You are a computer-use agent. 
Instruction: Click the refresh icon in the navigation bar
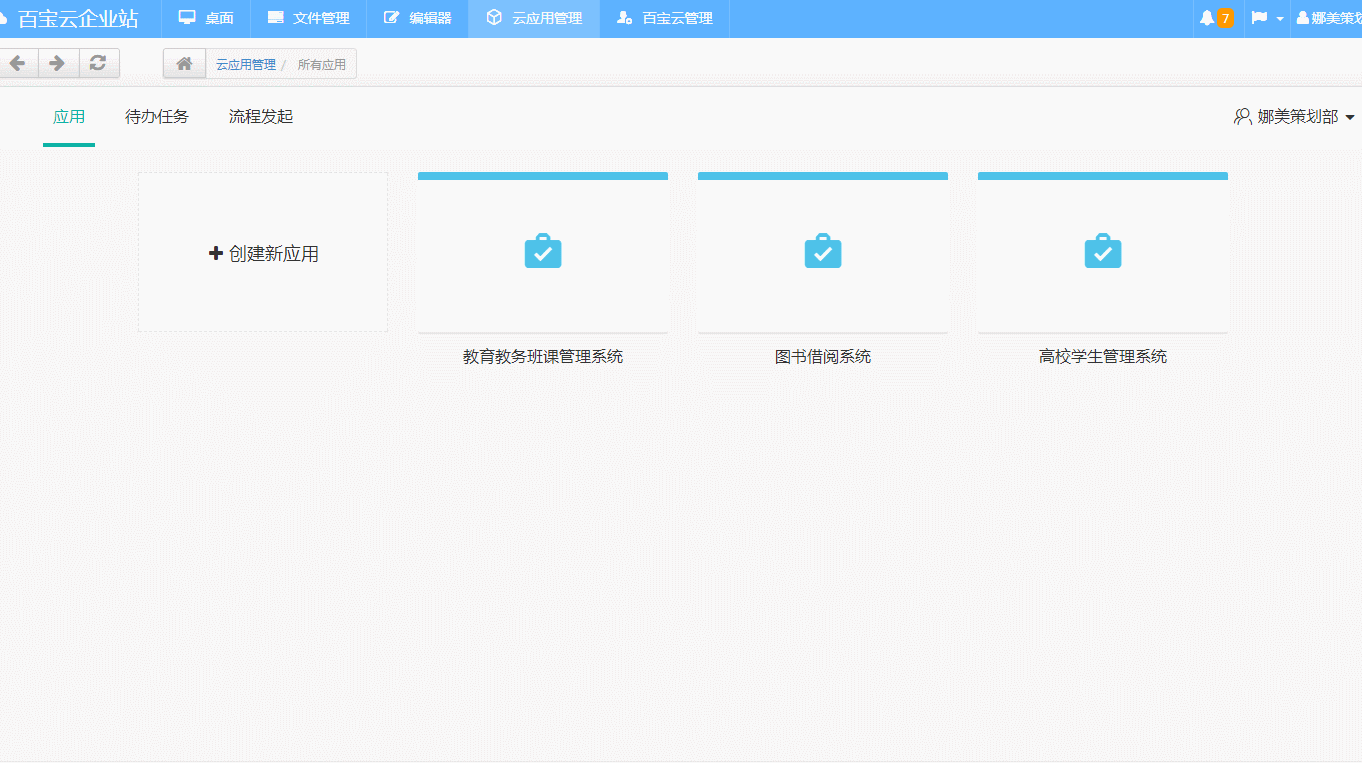pyautogui.click(x=98, y=62)
